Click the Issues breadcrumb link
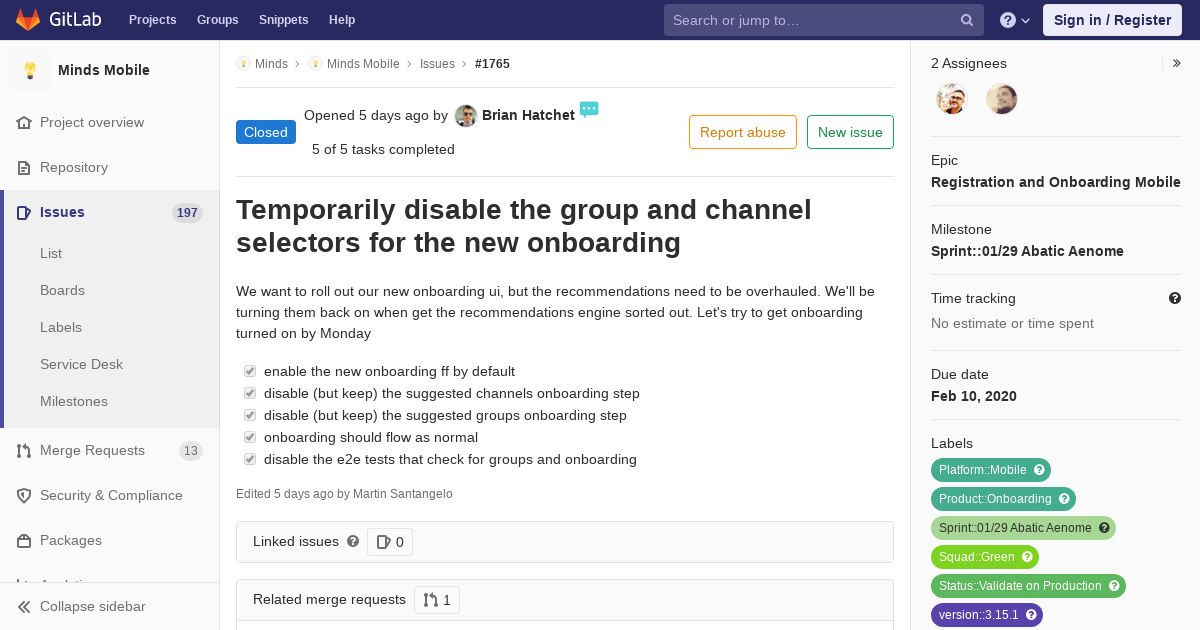 pyautogui.click(x=437, y=63)
